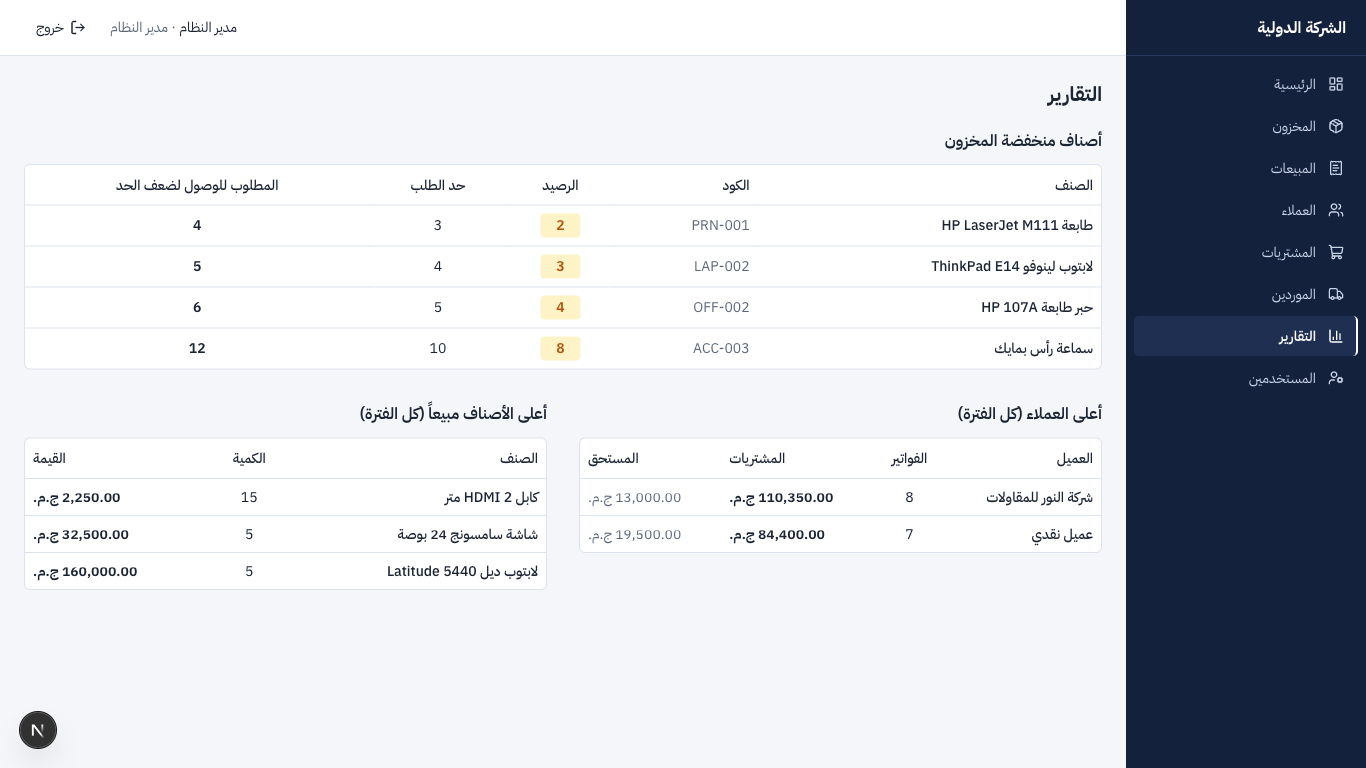Click the people icon next to العملاء
This screenshot has height=768, width=1366.
tap(1336, 210)
